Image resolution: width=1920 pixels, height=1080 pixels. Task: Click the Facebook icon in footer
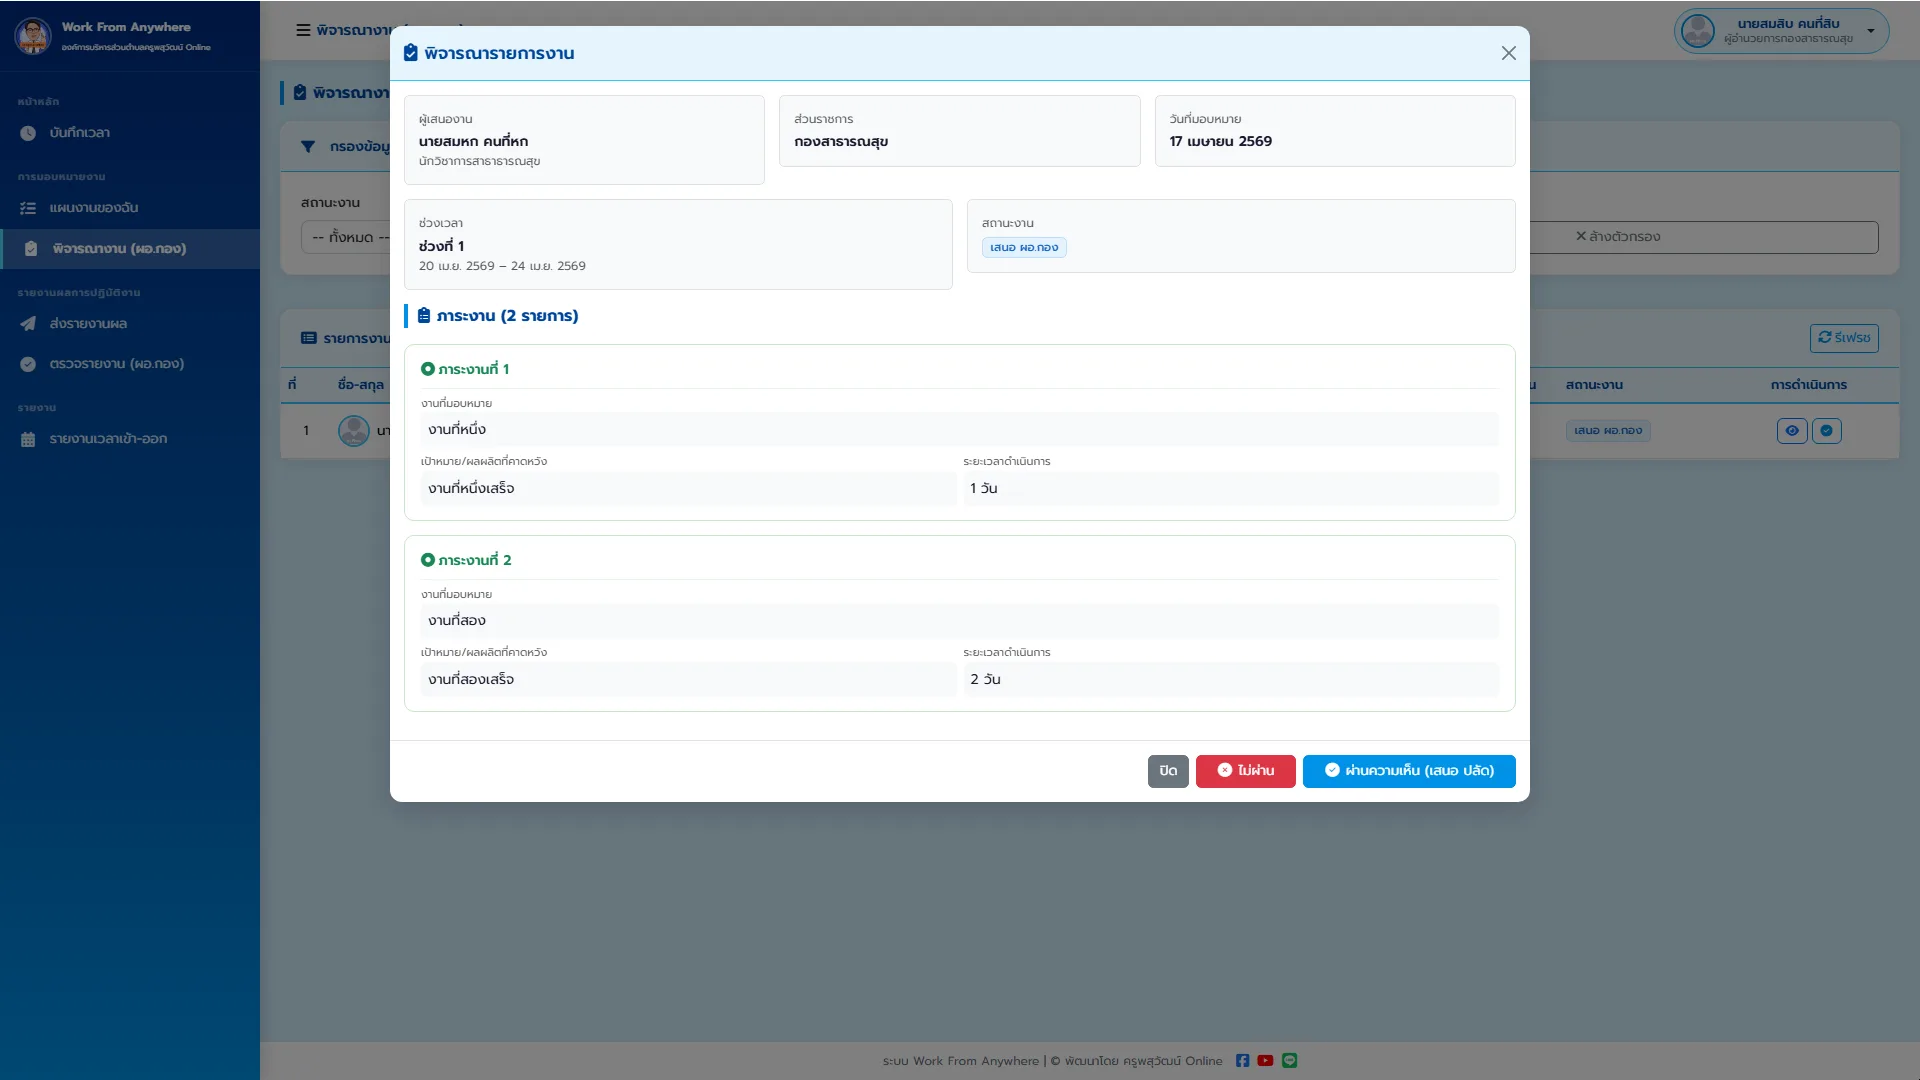coord(1242,1061)
